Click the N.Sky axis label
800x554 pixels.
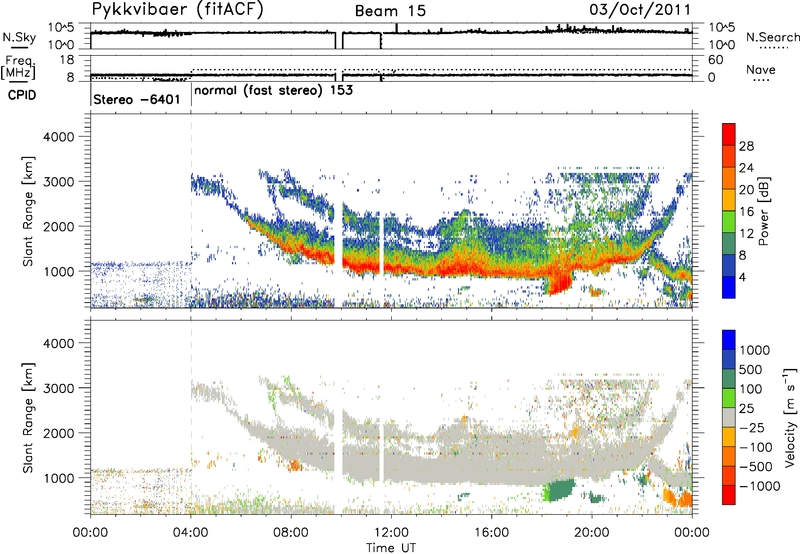[x=19, y=37]
